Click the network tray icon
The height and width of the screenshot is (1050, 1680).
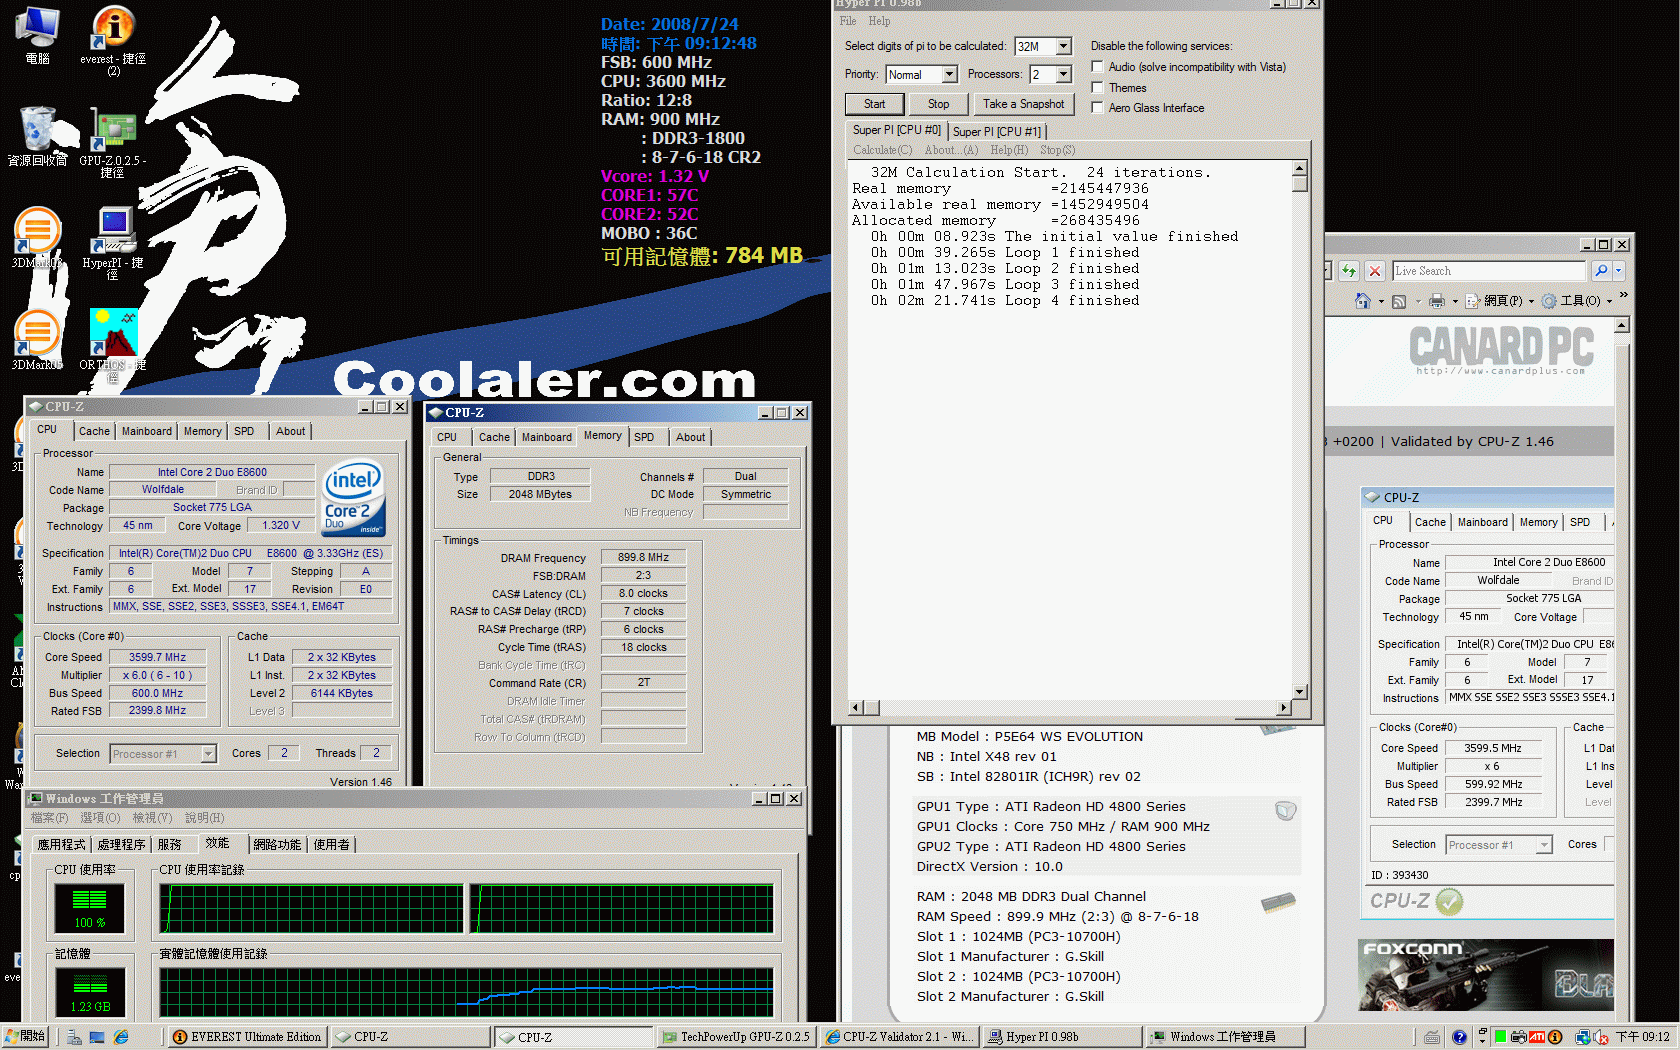(1583, 1037)
